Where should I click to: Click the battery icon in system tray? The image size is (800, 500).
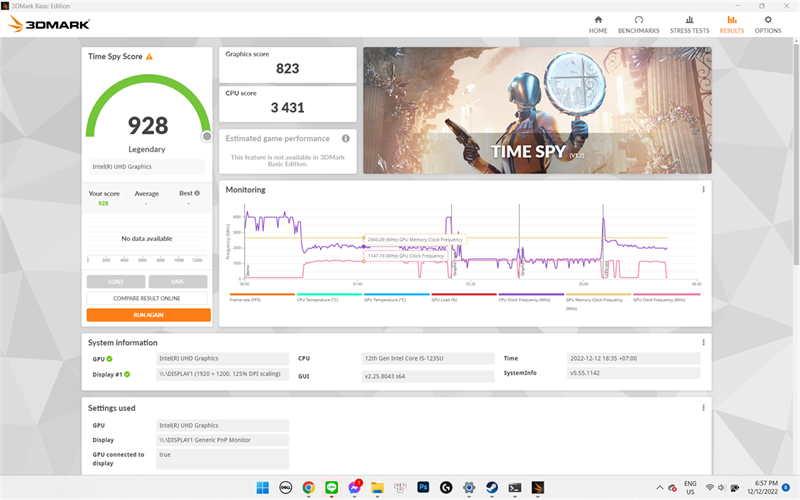coord(735,488)
